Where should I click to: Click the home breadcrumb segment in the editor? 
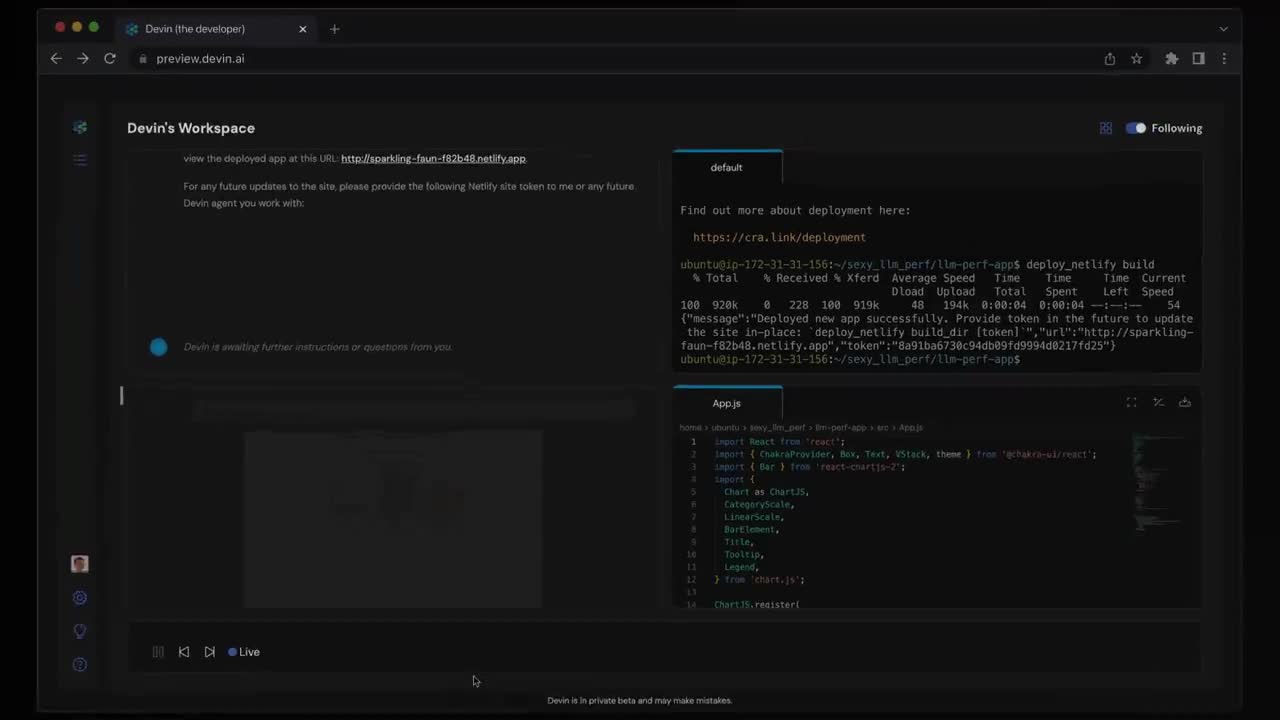click(690, 427)
